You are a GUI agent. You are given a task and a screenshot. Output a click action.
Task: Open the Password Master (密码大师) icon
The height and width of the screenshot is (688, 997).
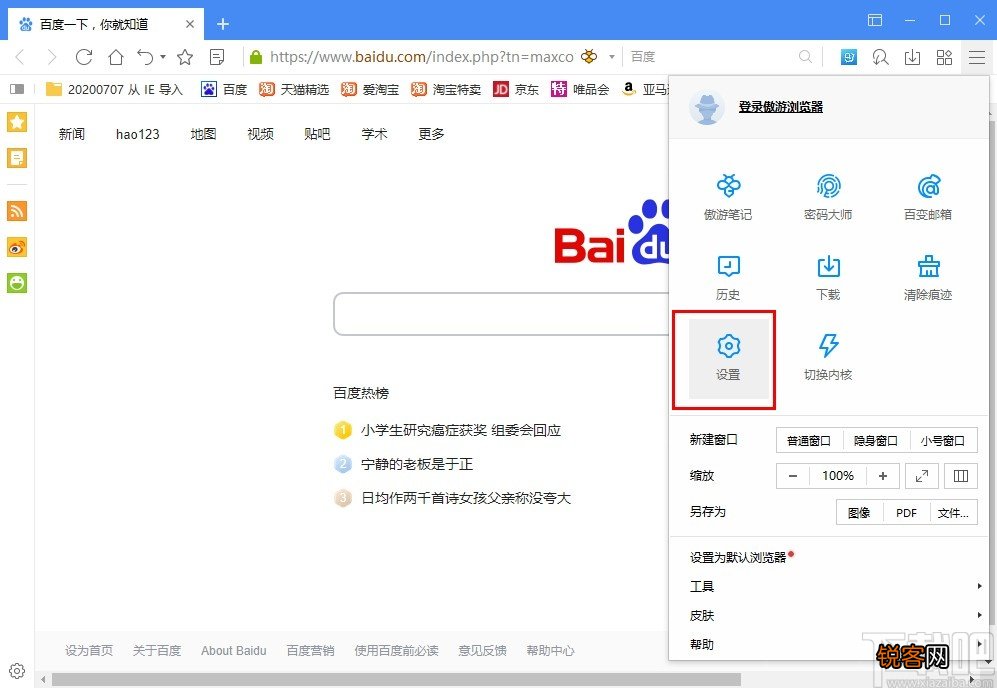pos(828,198)
